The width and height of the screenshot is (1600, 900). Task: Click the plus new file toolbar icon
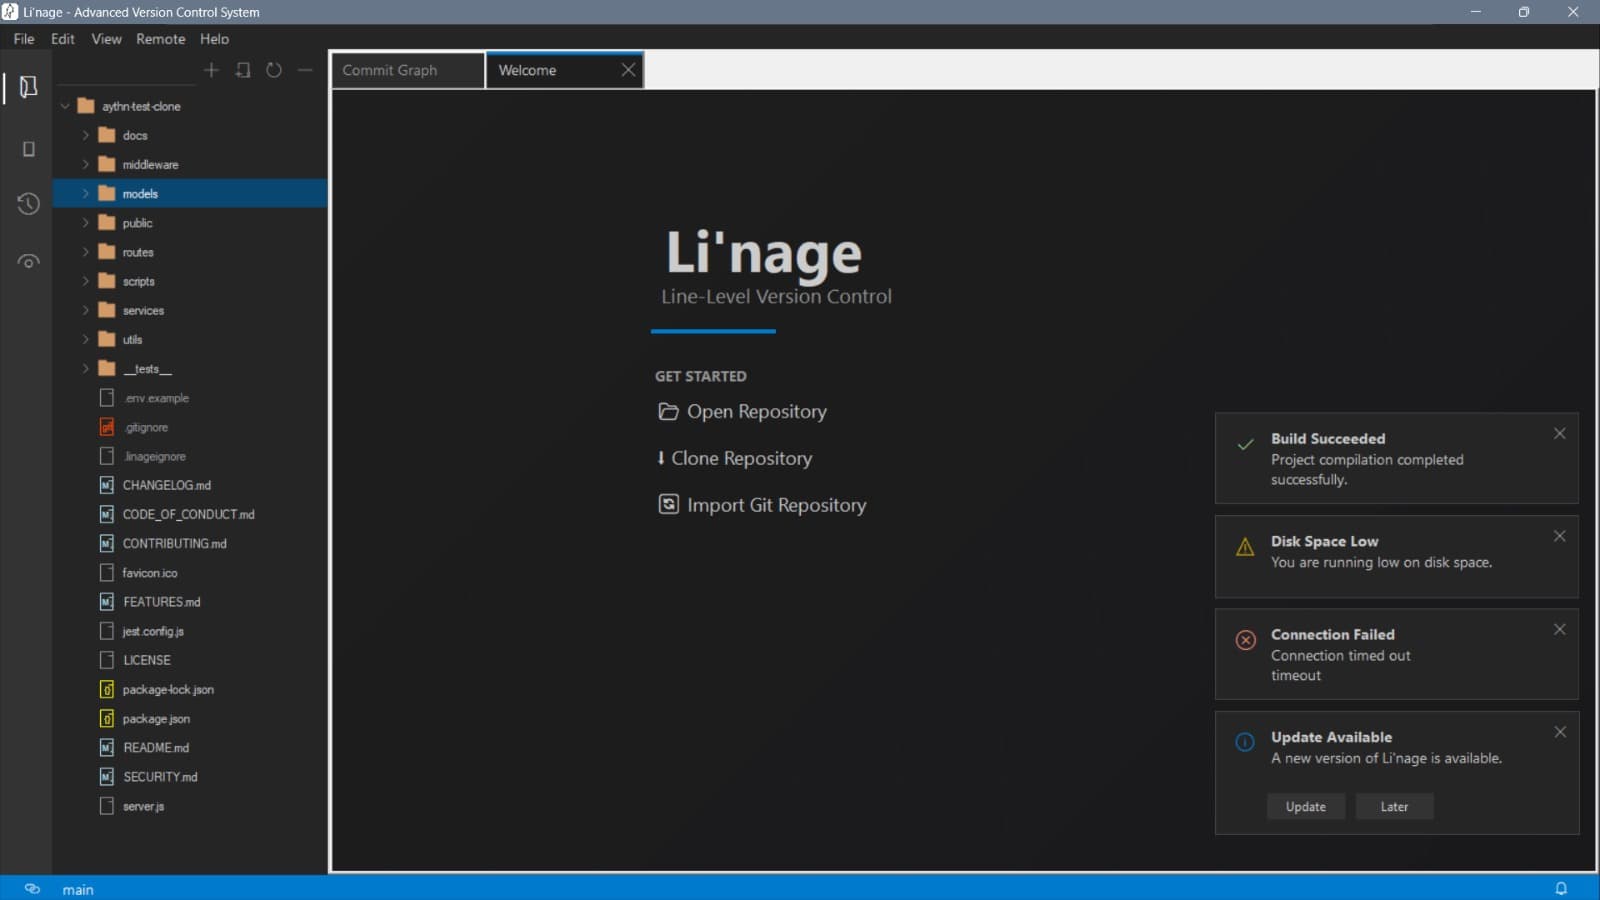pos(211,70)
